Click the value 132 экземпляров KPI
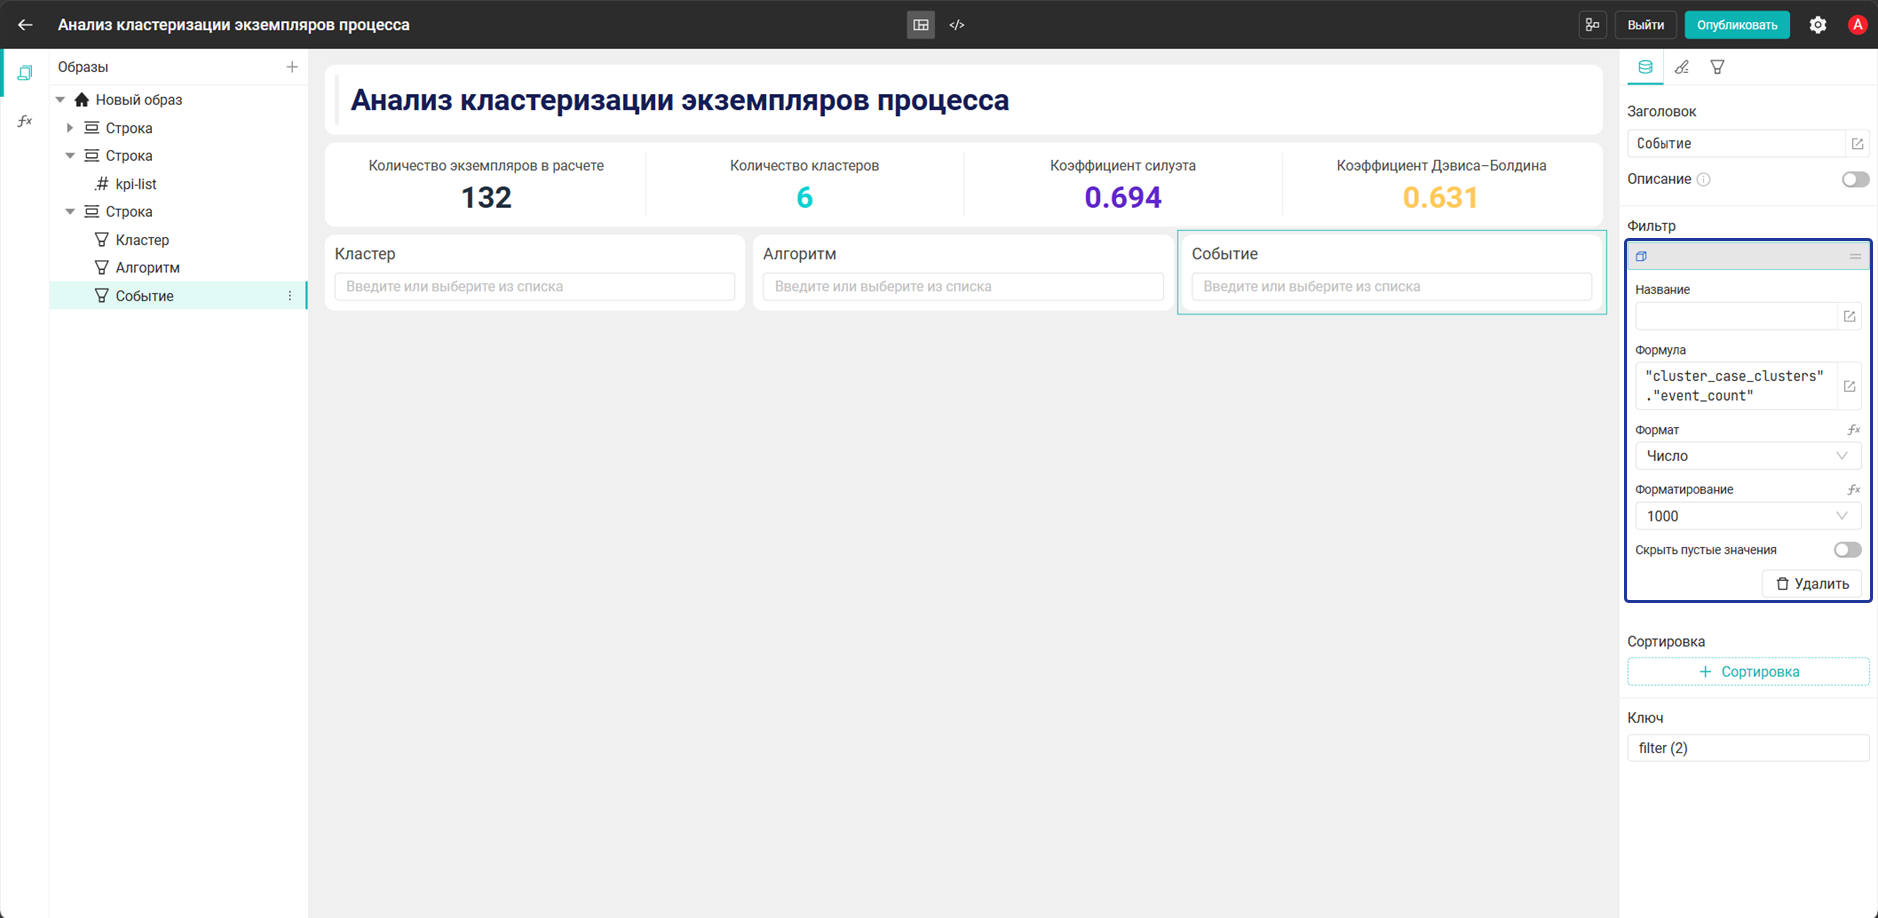 [486, 198]
